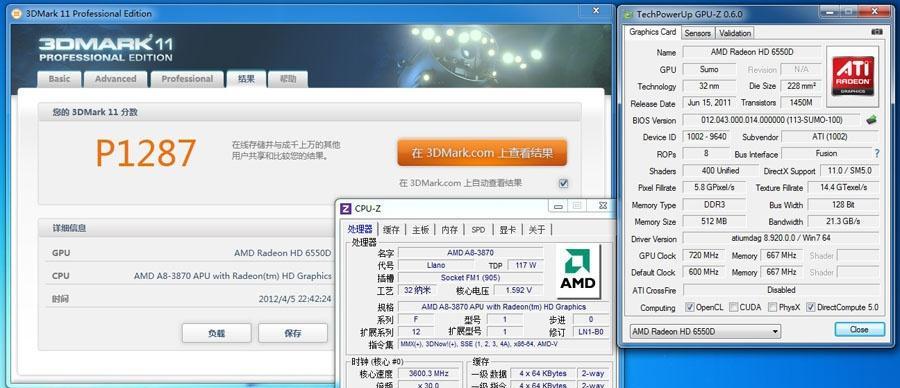Switch to the Sensors tab in GPU-Z
The height and width of the screenshot is (388, 900).
pyautogui.click(x=698, y=33)
